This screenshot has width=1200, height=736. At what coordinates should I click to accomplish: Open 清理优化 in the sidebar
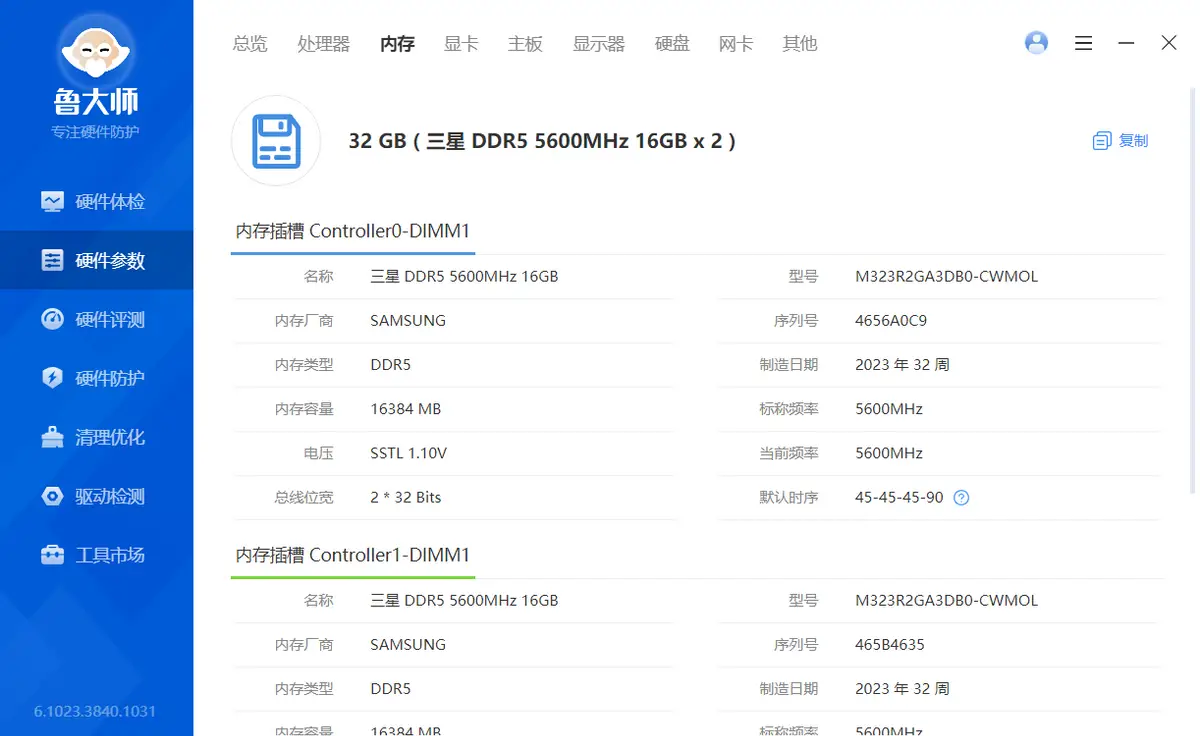point(96,437)
